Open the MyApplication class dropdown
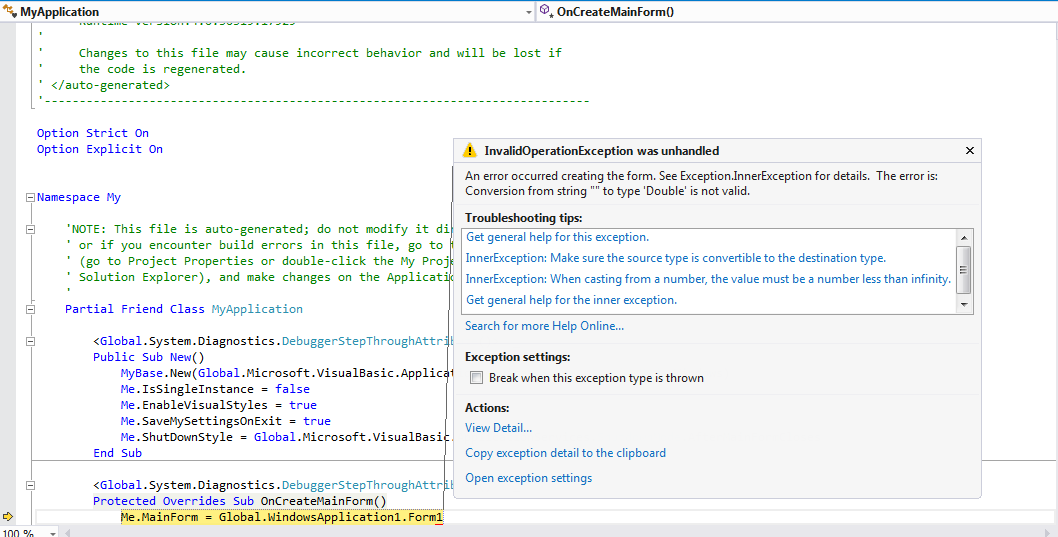This screenshot has width=1058, height=537. tap(527, 11)
